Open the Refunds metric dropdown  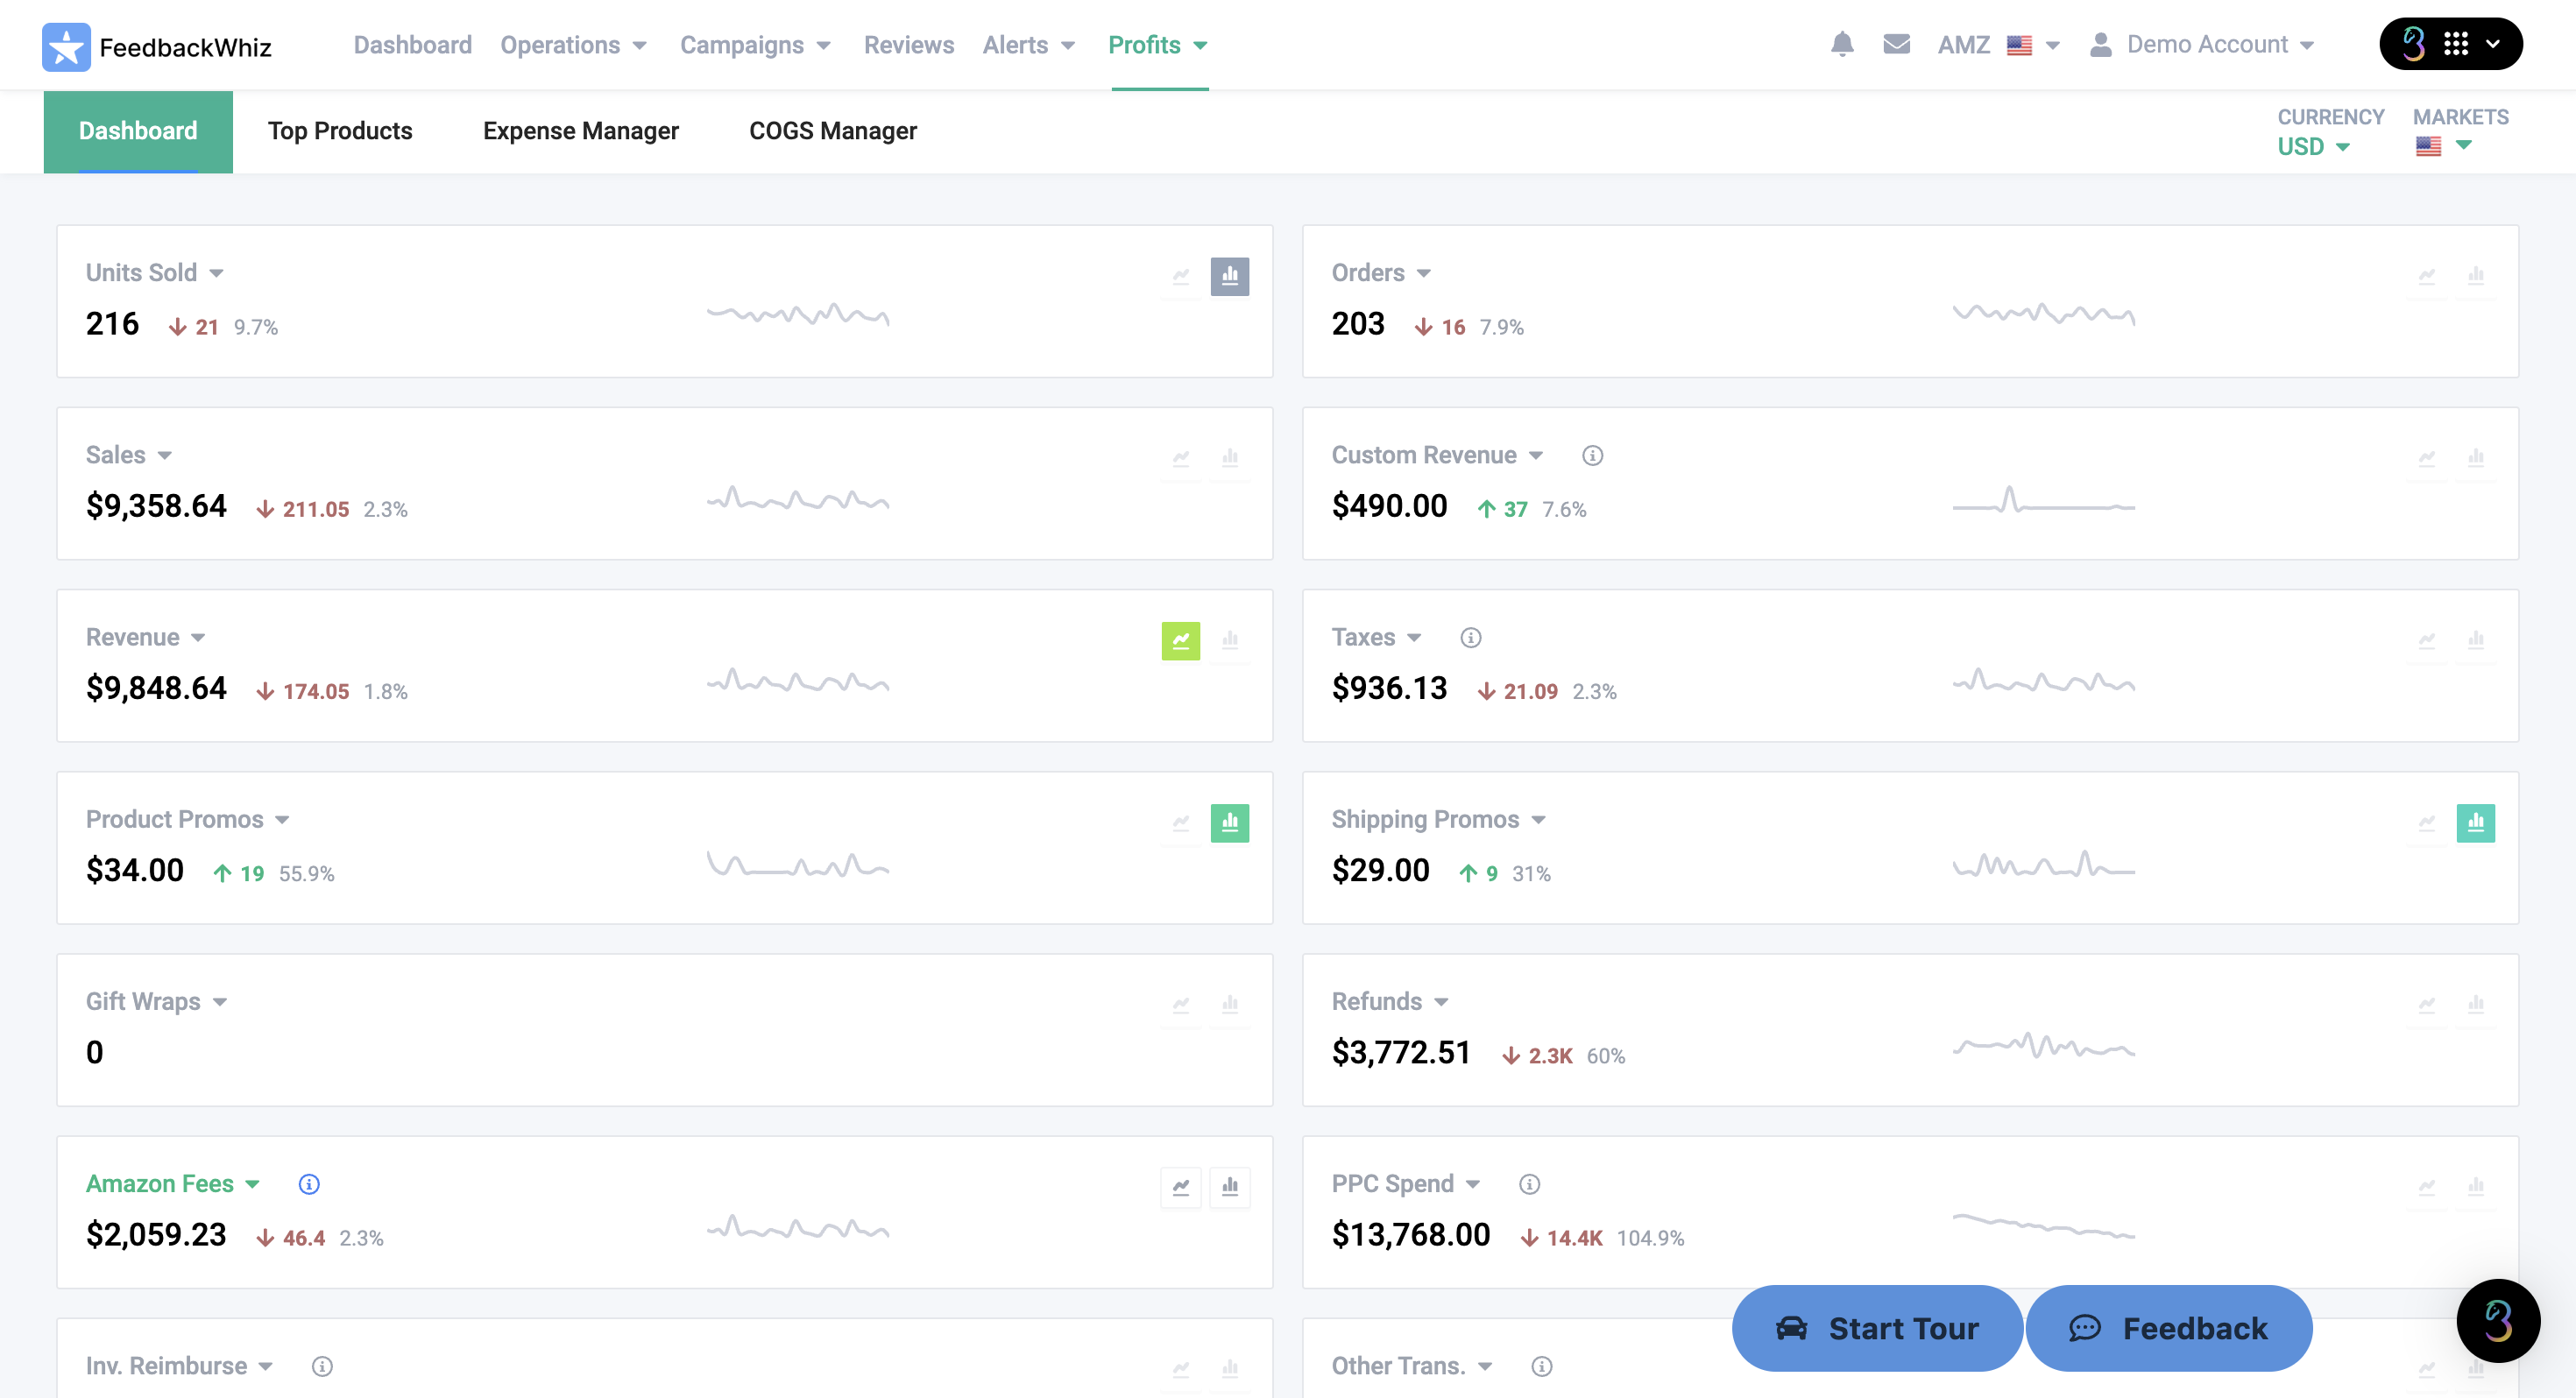pos(1390,1002)
